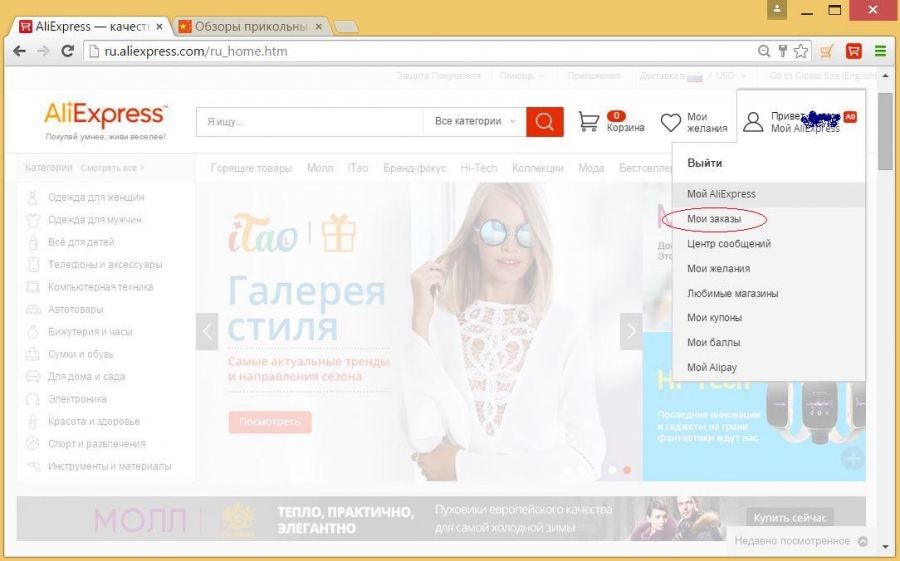Image resolution: width=900 pixels, height=561 pixels.
Task: Go to previous banner slide arrow
Action: 207,331
